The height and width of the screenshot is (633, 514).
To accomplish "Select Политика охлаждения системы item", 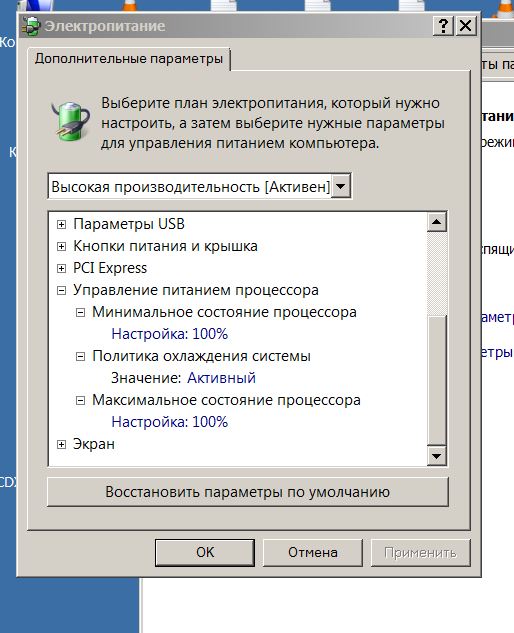I will (x=201, y=356).
